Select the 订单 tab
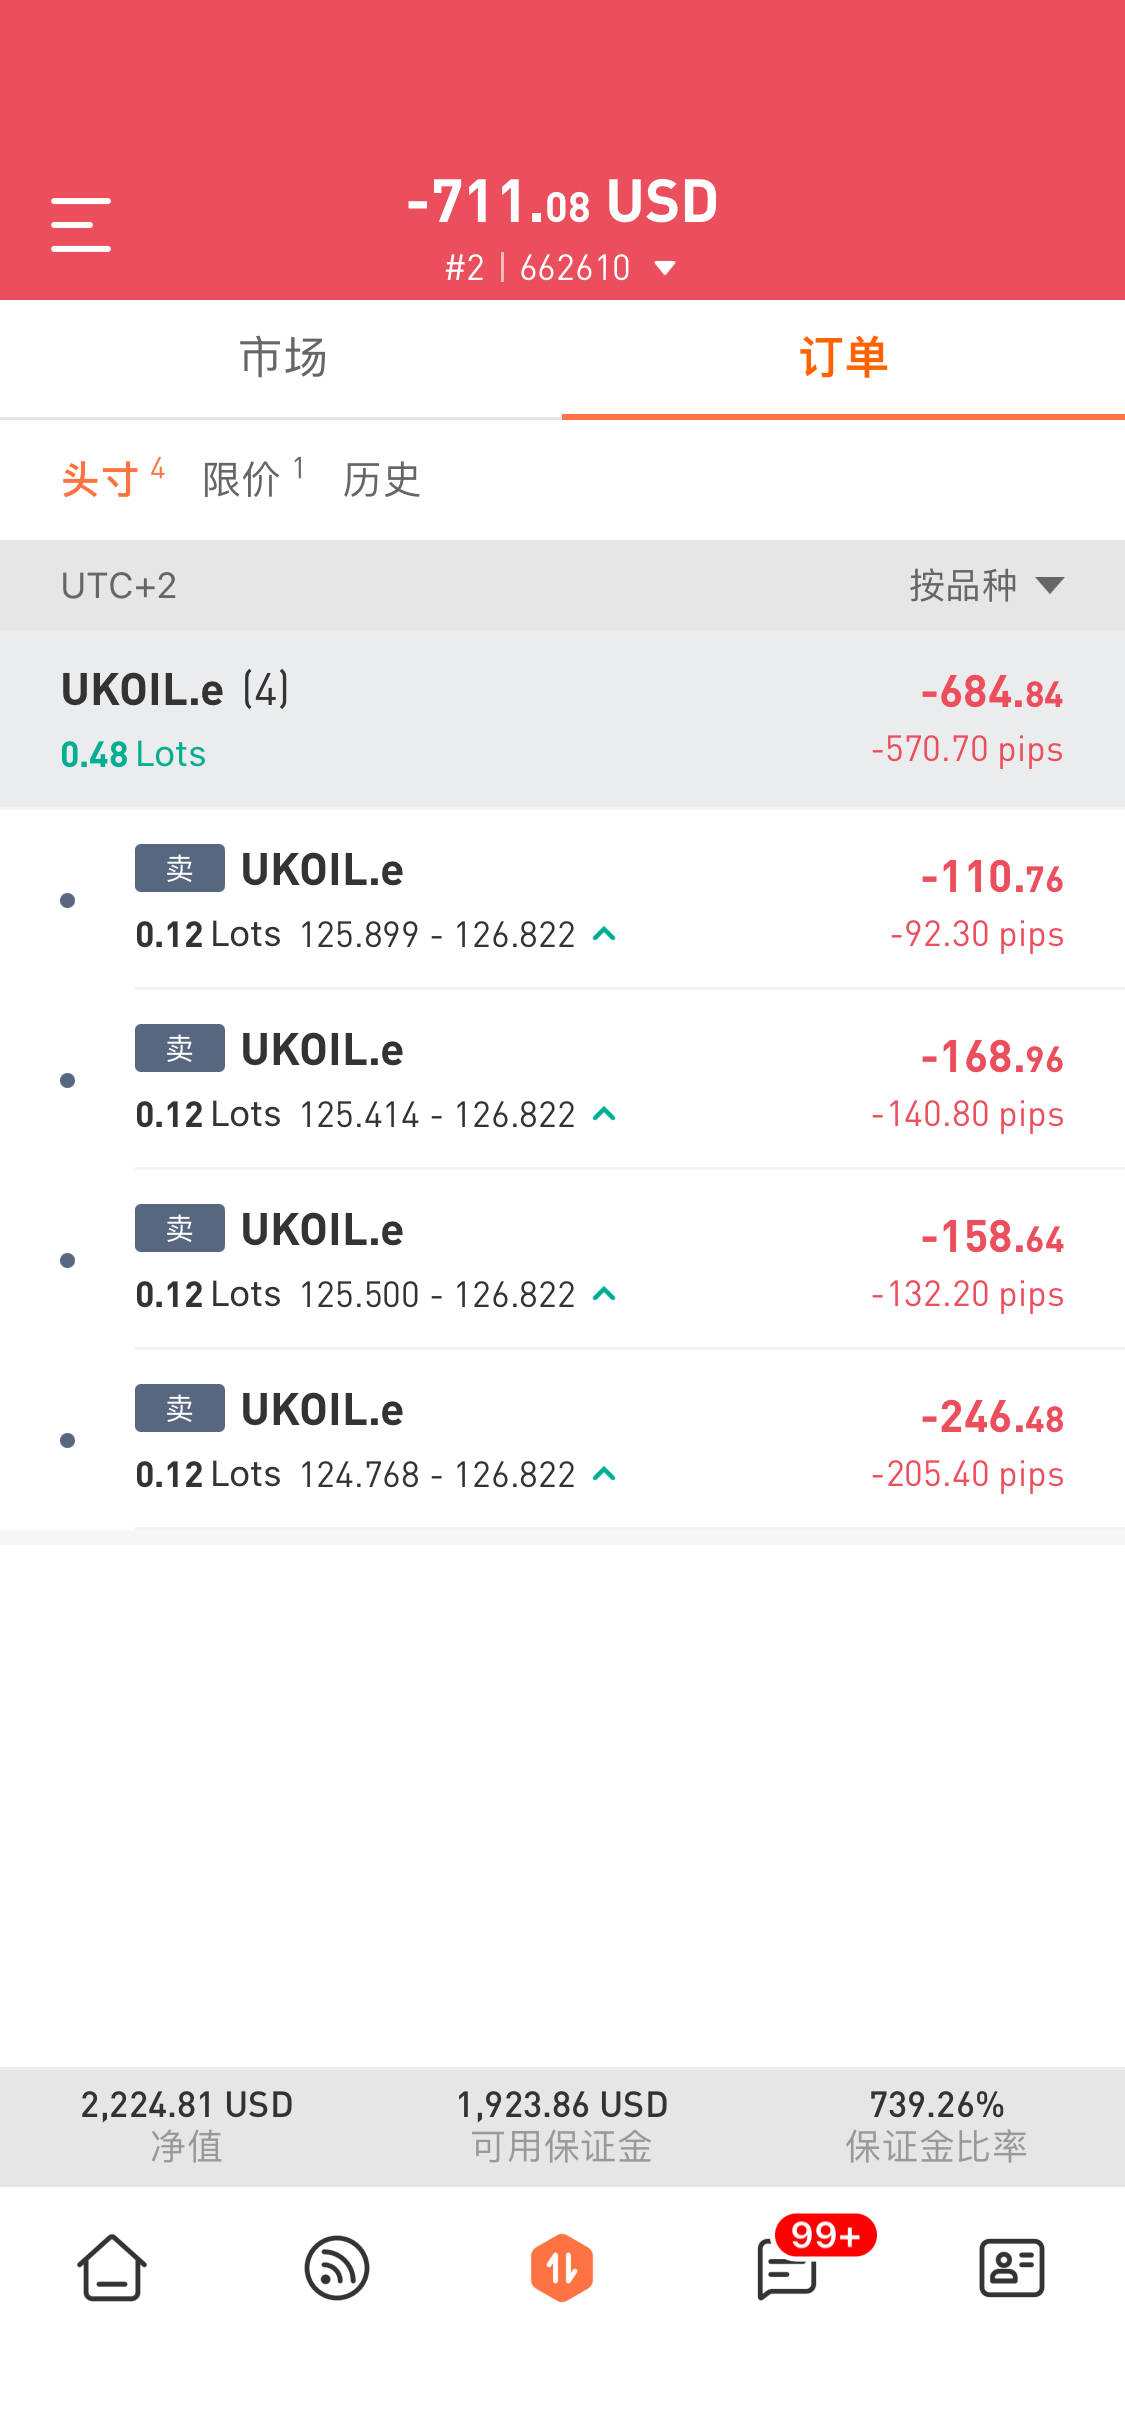The image size is (1125, 2436). [843, 357]
